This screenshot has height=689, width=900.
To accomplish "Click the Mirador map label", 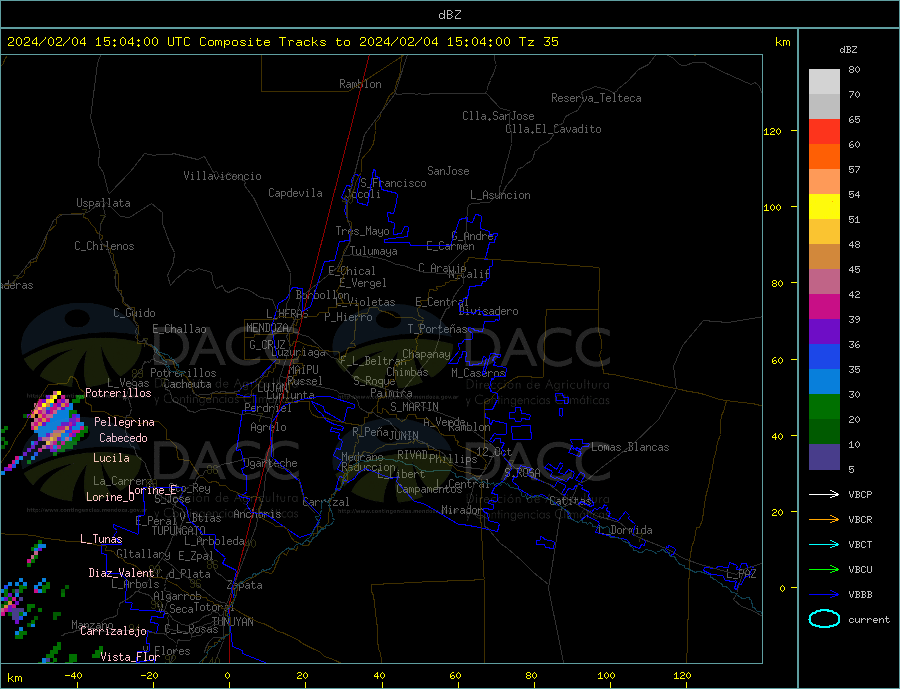I will pyautogui.click(x=463, y=510).
